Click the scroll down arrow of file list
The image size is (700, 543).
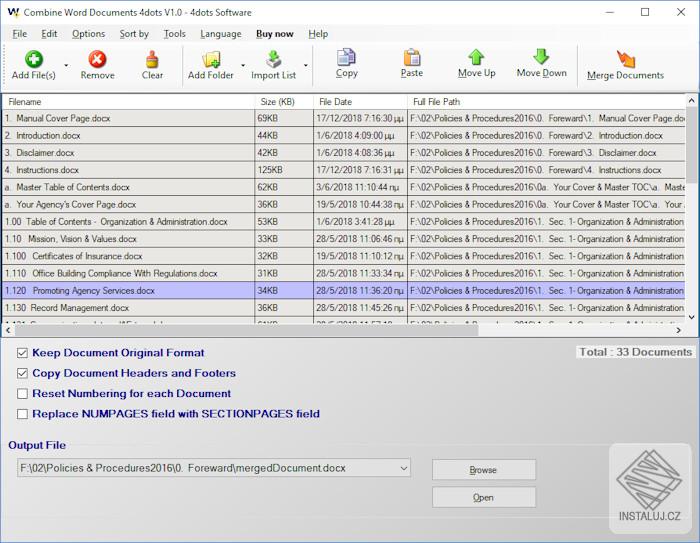coord(691,317)
